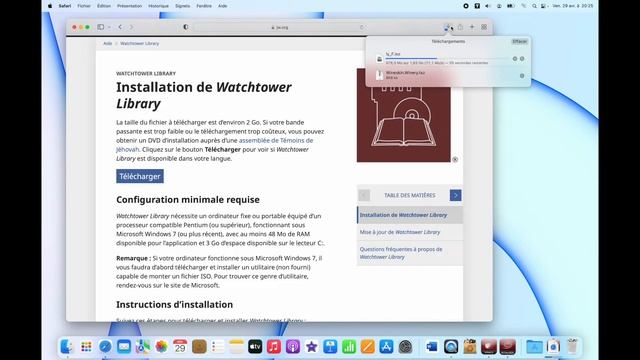Open the Trash in the Dock
The width and height of the screenshot is (640, 360).
[573, 347]
